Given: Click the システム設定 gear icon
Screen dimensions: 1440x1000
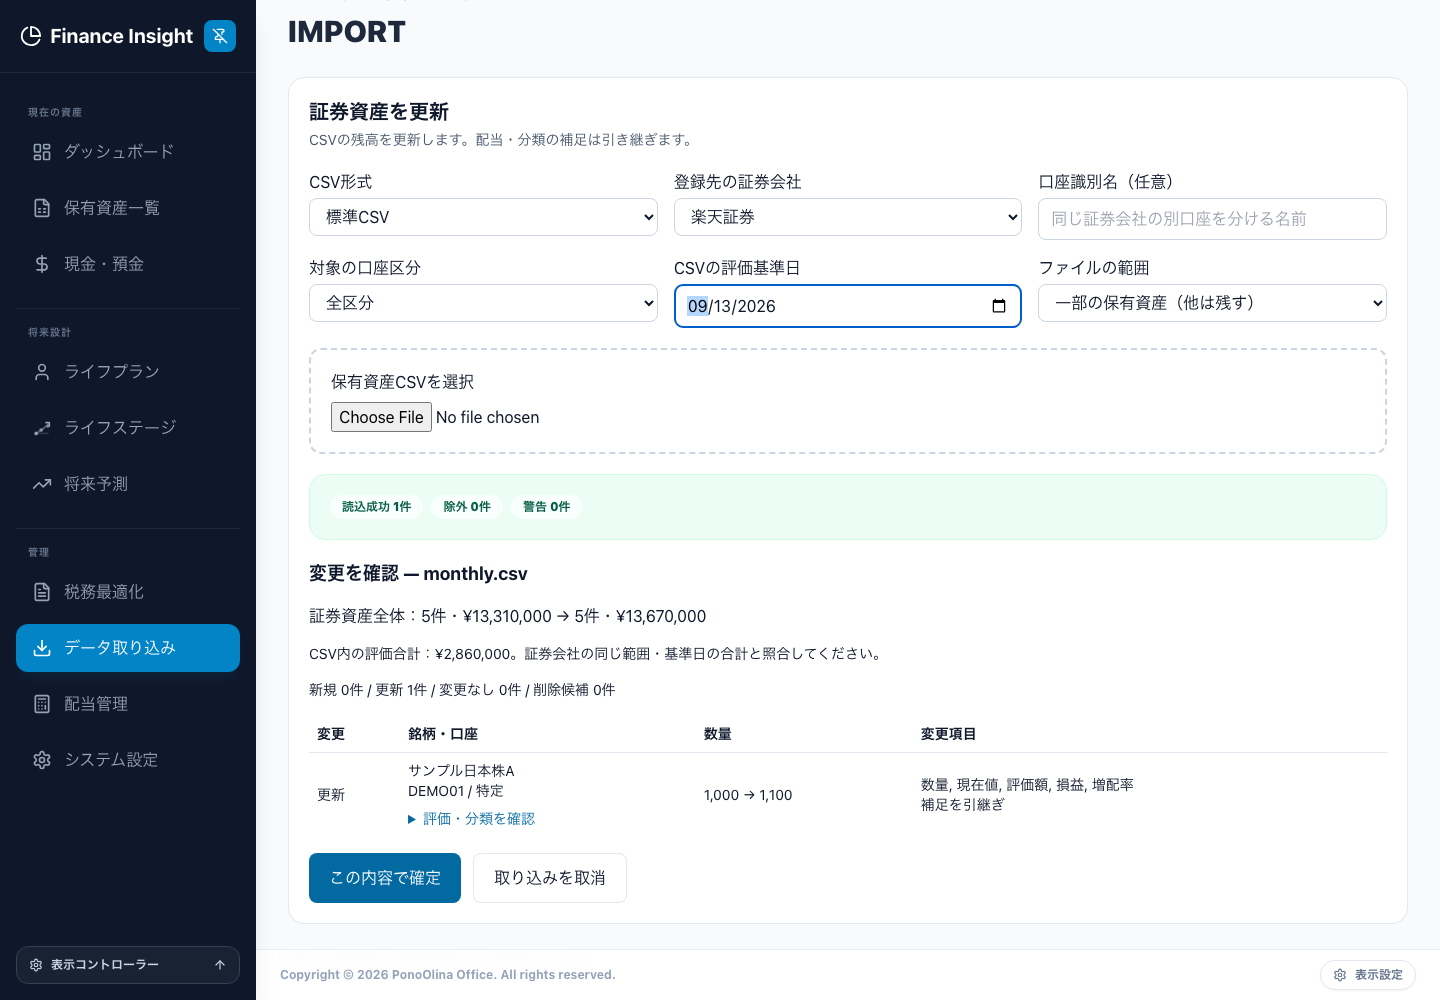Looking at the screenshot, I should point(42,760).
